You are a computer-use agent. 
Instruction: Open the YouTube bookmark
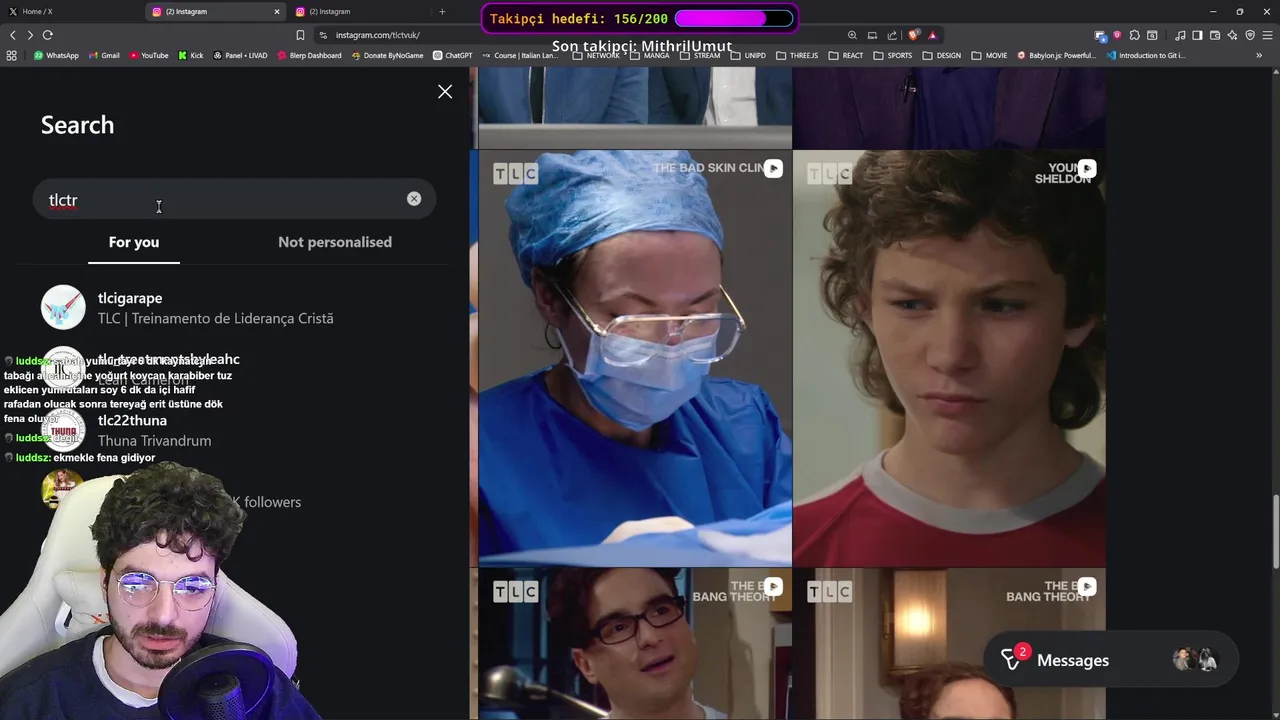tap(149, 55)
